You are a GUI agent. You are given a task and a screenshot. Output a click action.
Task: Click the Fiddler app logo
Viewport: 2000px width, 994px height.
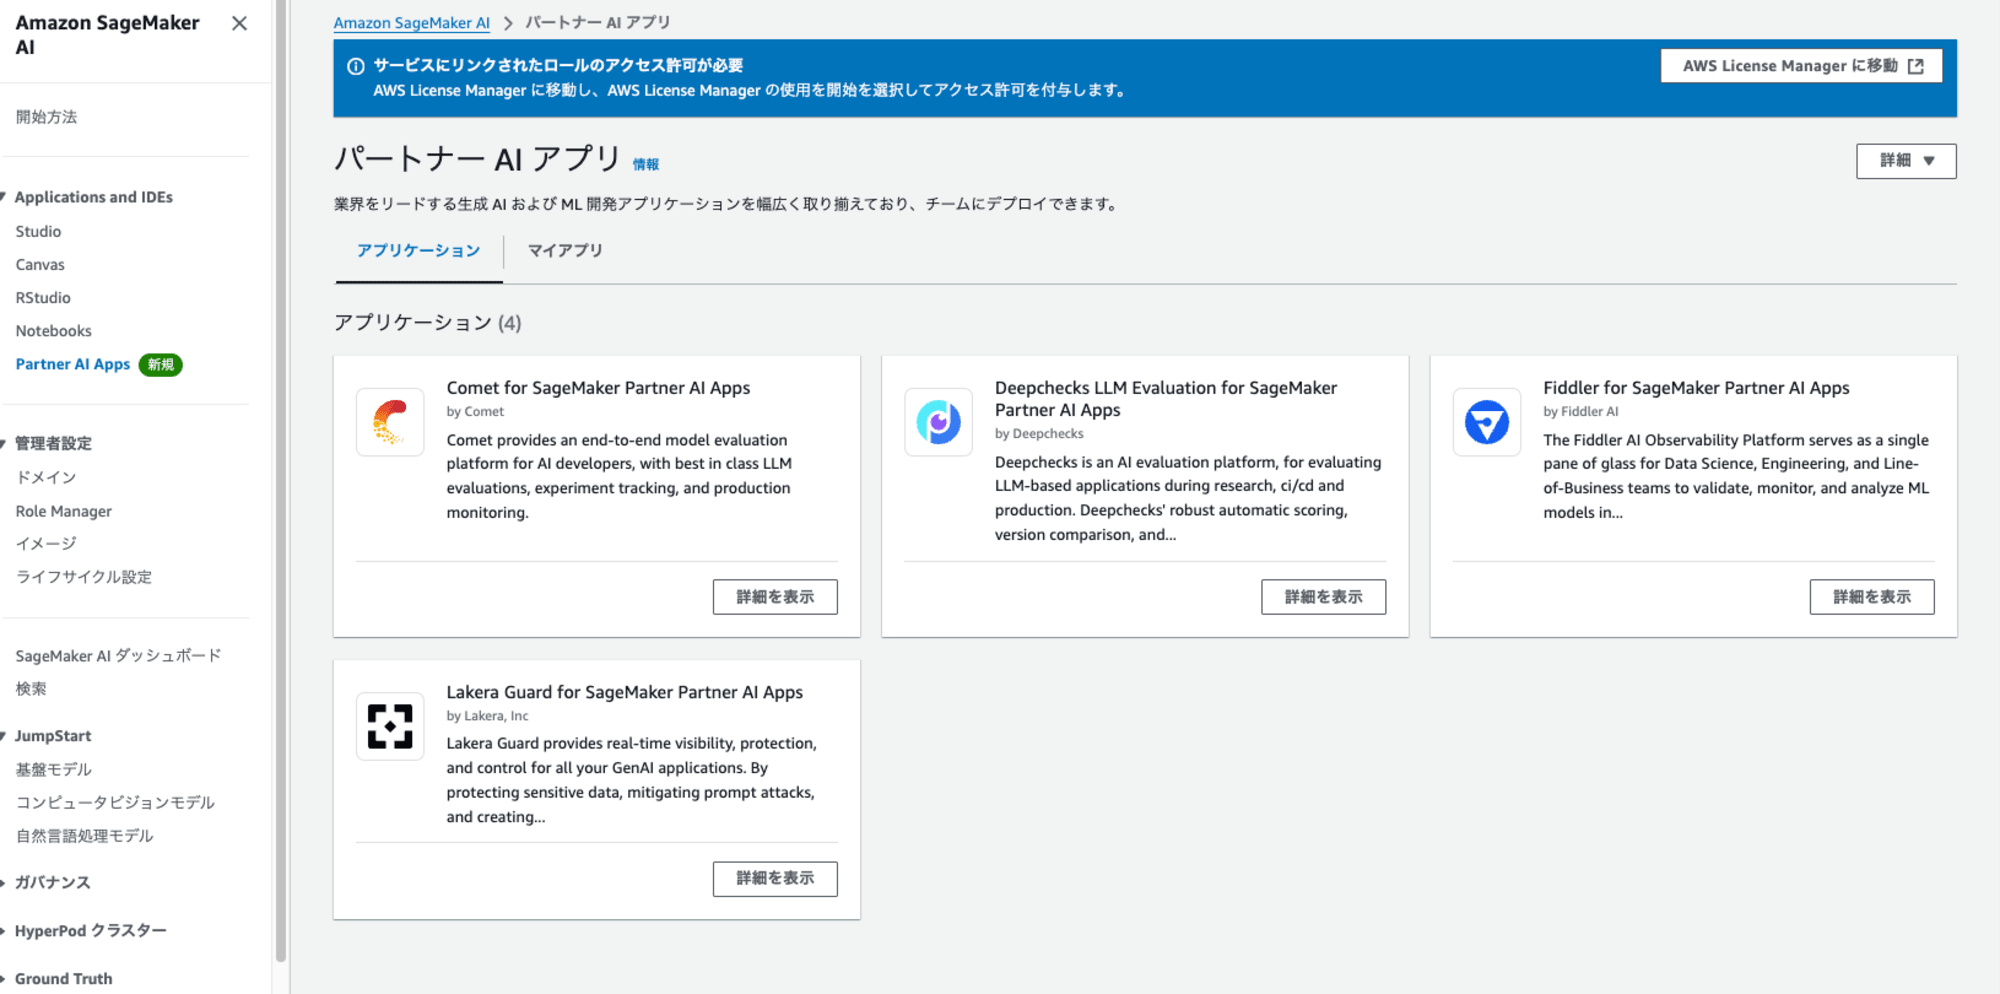[1486, 422]
